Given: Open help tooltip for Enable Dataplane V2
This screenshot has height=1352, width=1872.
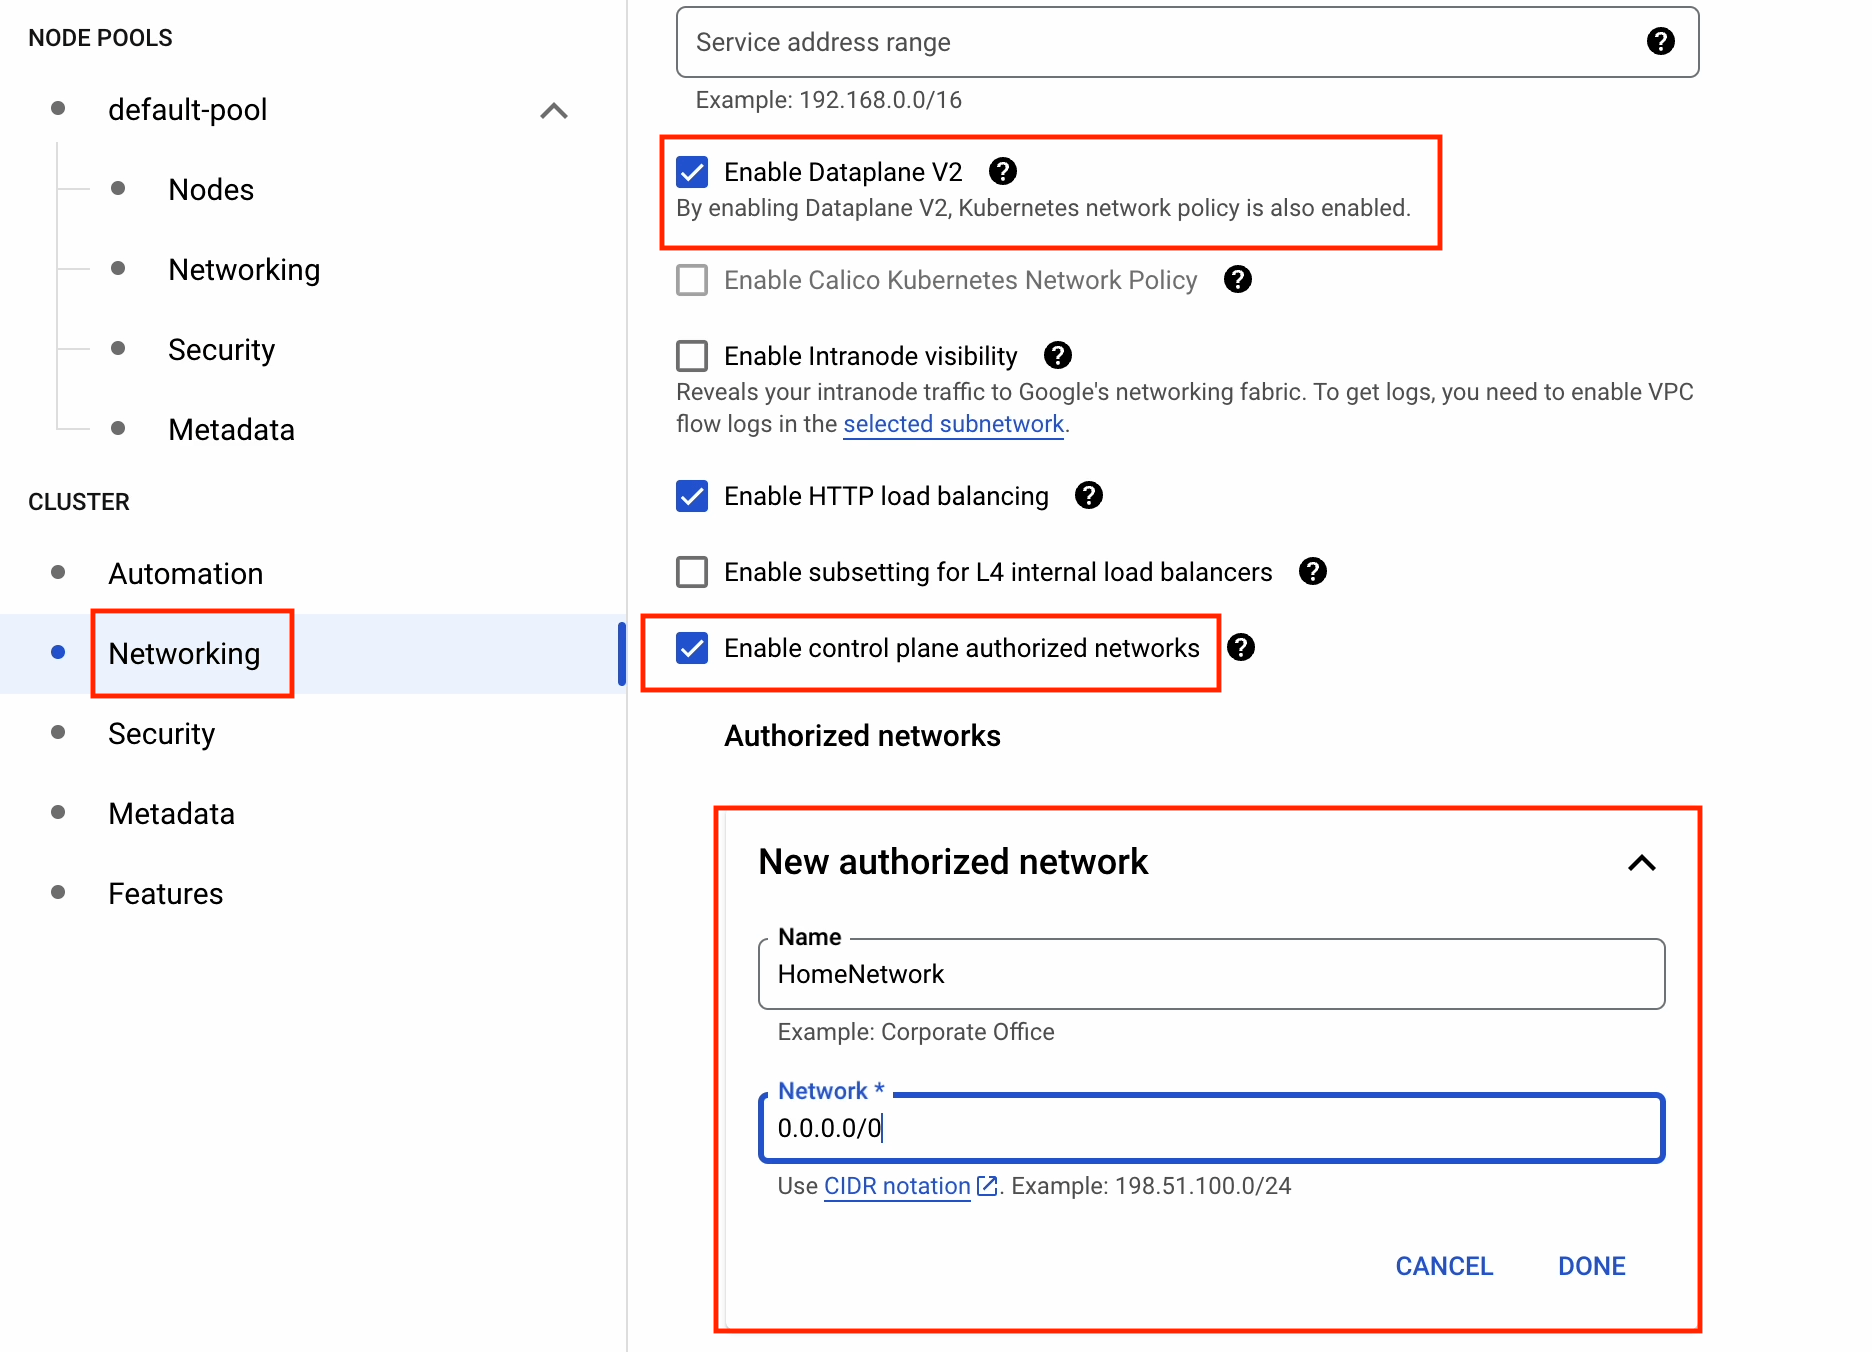Looking at the screenshot, I should coord(1002,172).
